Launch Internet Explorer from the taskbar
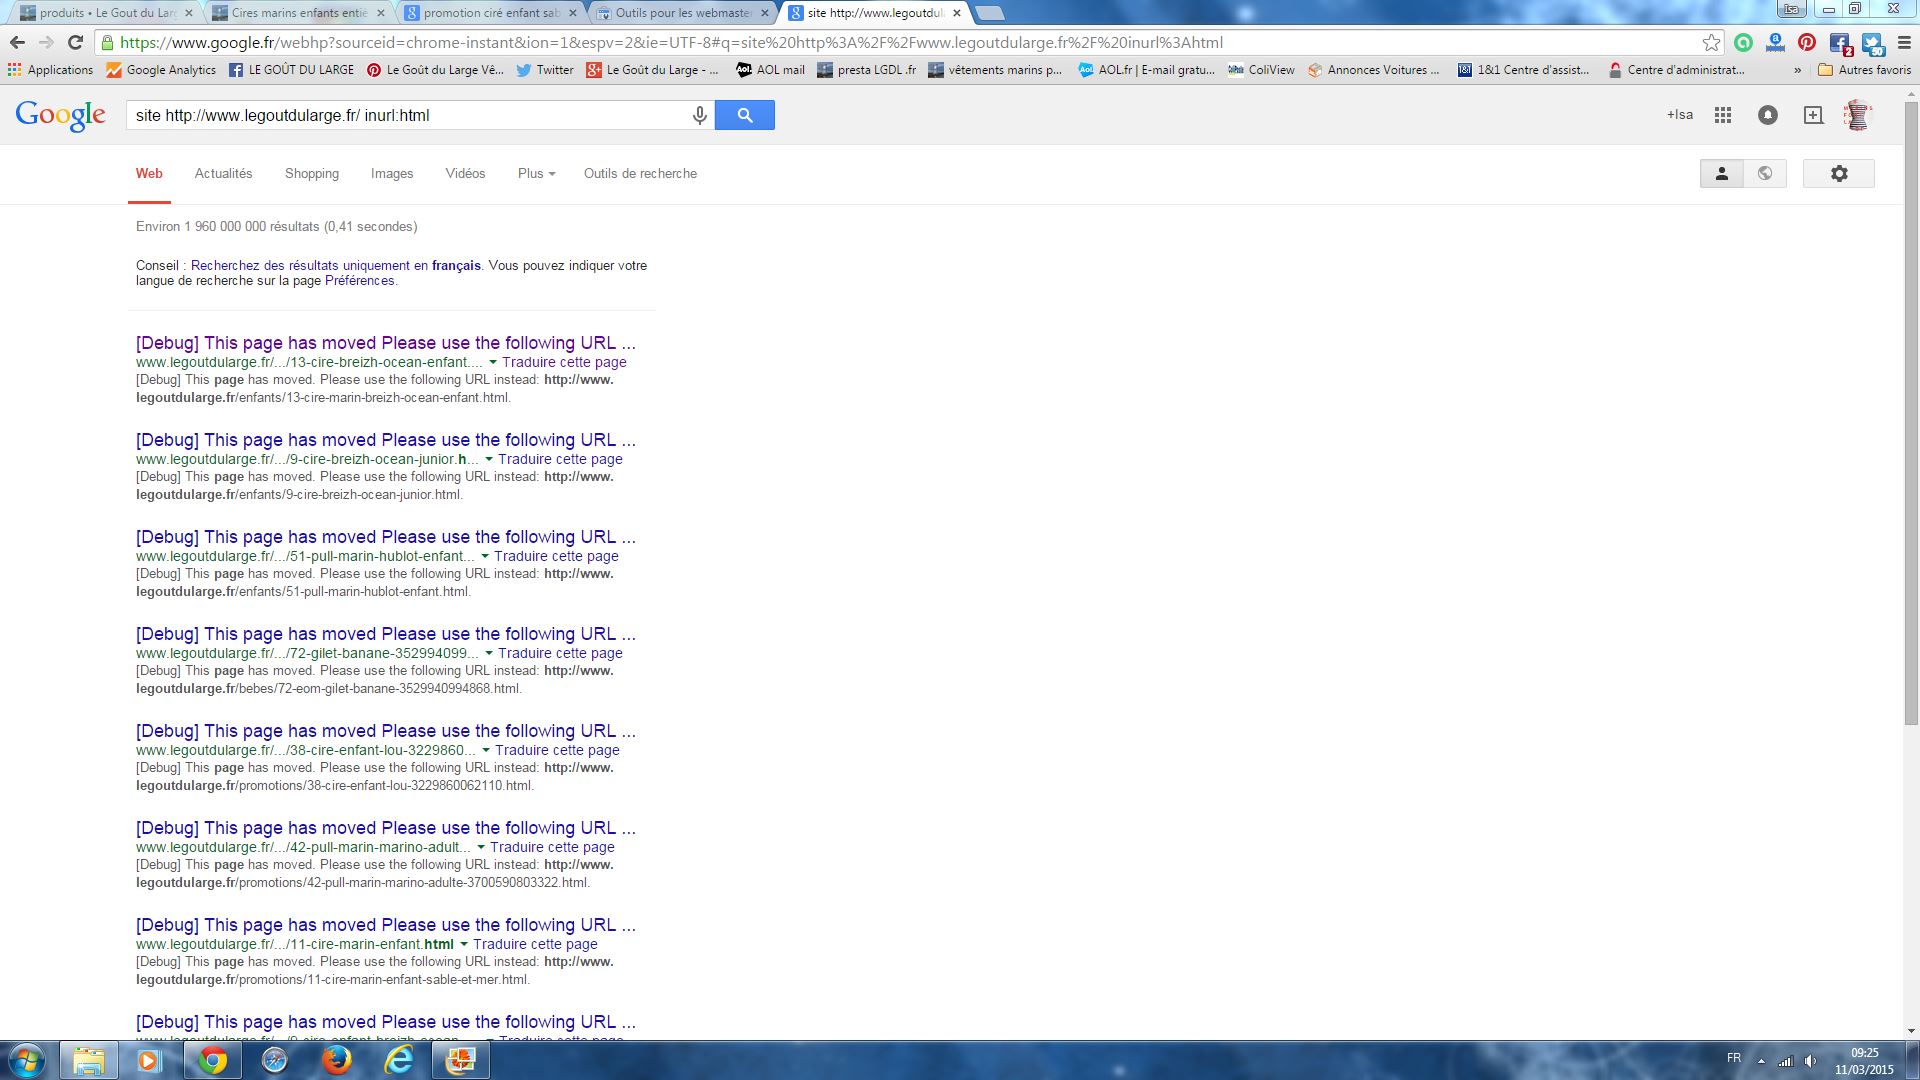 tap(399, 1061)
